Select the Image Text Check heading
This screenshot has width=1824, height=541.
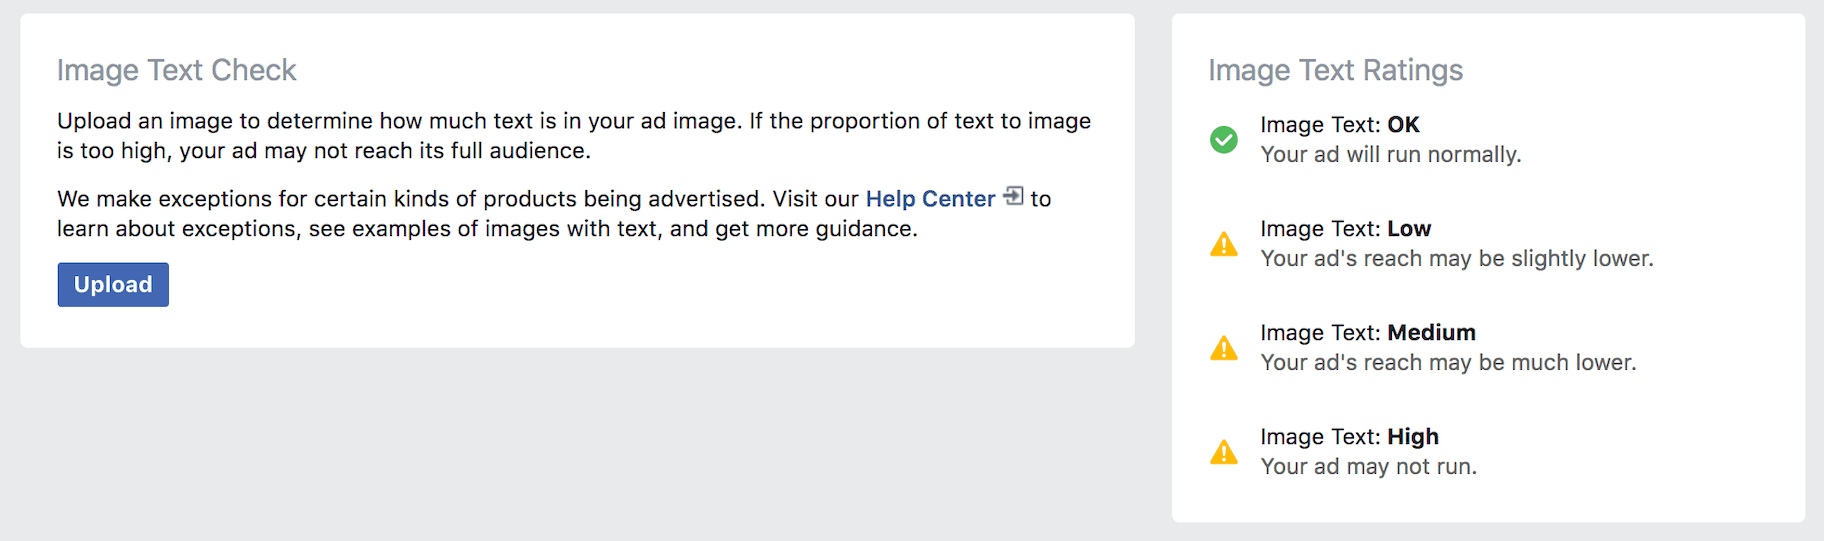(x=177, y=70)
